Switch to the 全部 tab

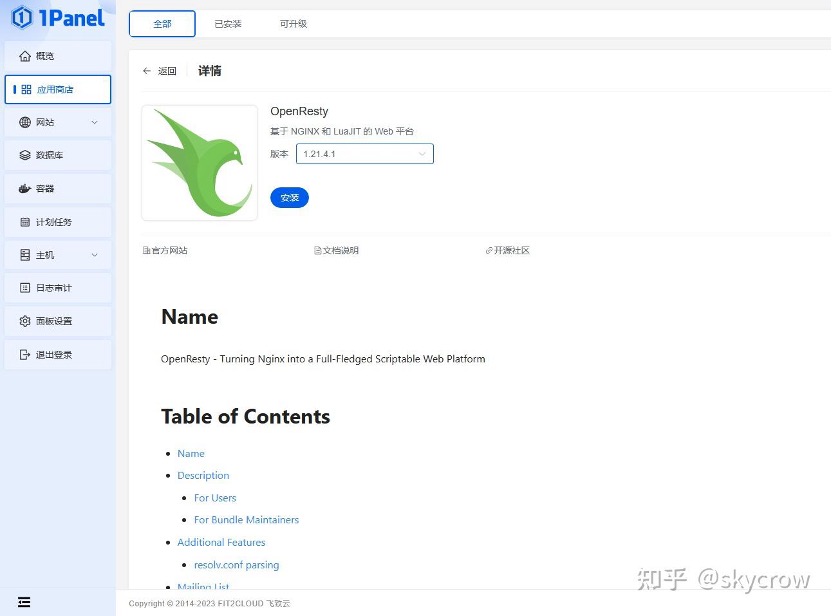pyautogui.click(x=162, y=24)
